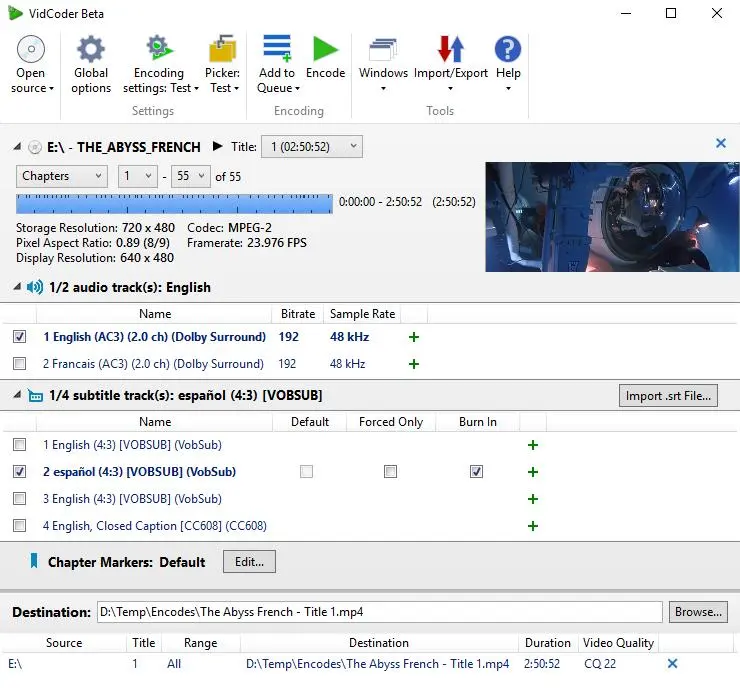Open the Import/Export arrows icon
This screenshot has height=688, width=740.
pyautogui.click(x=451, y=49)
